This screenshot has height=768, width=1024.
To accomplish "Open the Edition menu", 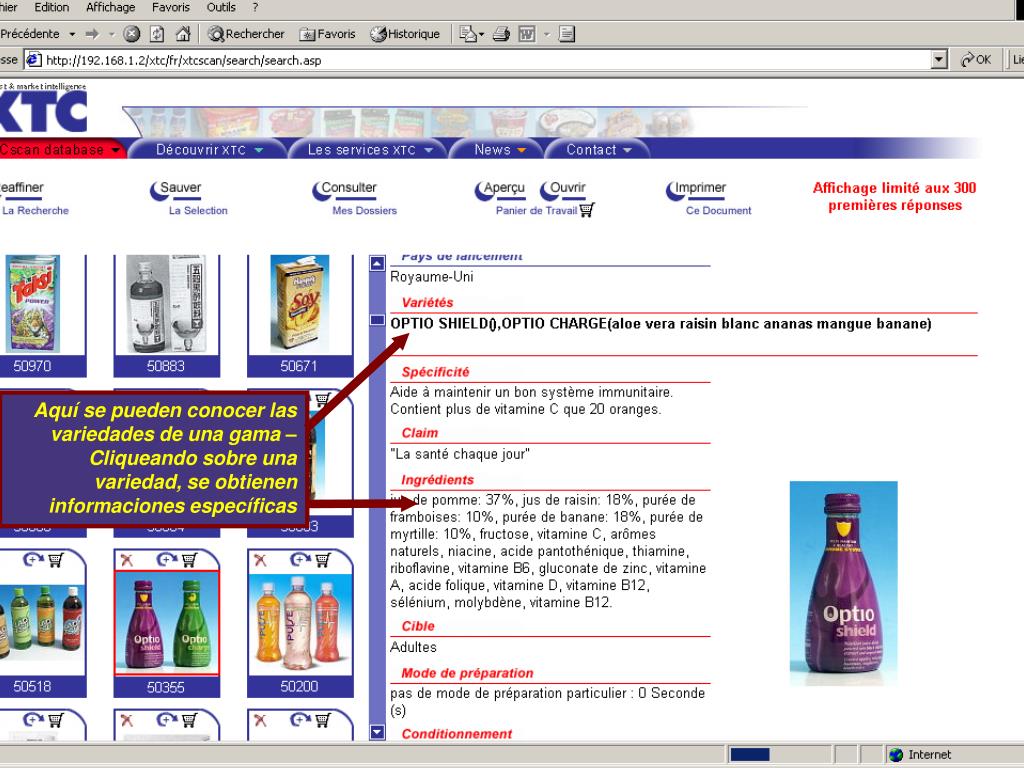I will click(52, 7).
